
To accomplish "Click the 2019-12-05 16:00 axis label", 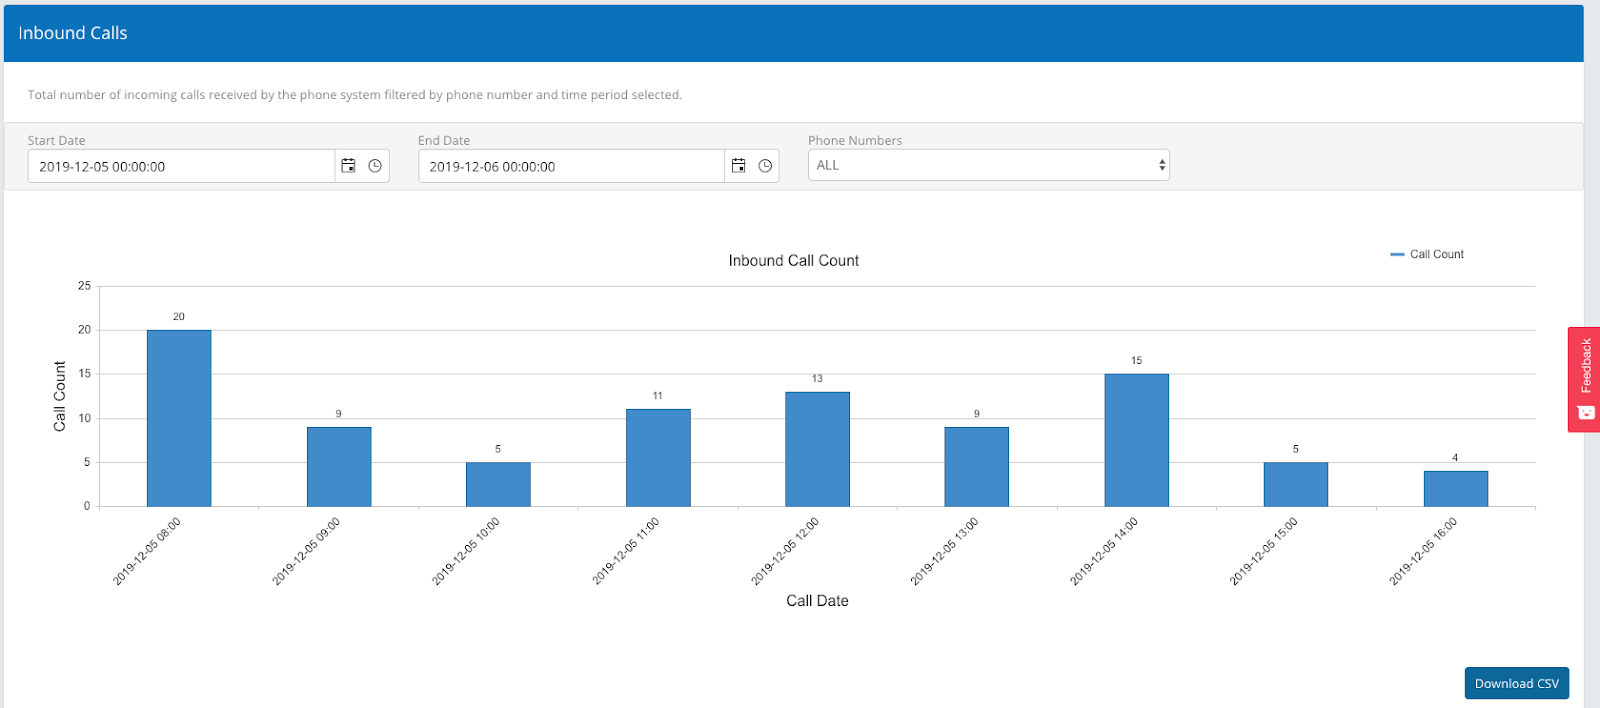I will (x=1423, y=551).
